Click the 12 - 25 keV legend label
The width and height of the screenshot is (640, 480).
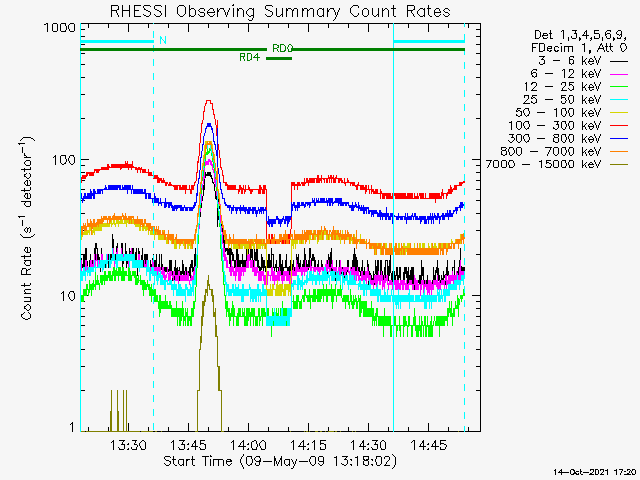point(562,87)
